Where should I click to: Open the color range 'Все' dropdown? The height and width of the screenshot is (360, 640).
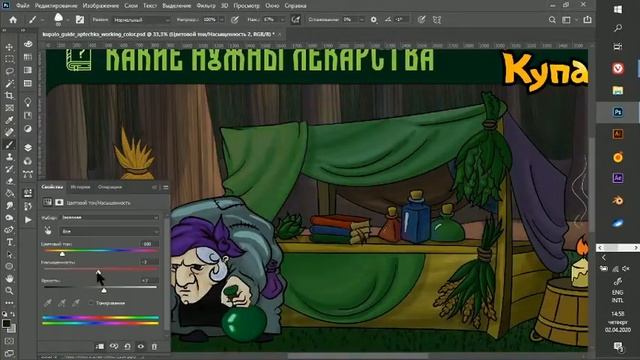[110, 231]
